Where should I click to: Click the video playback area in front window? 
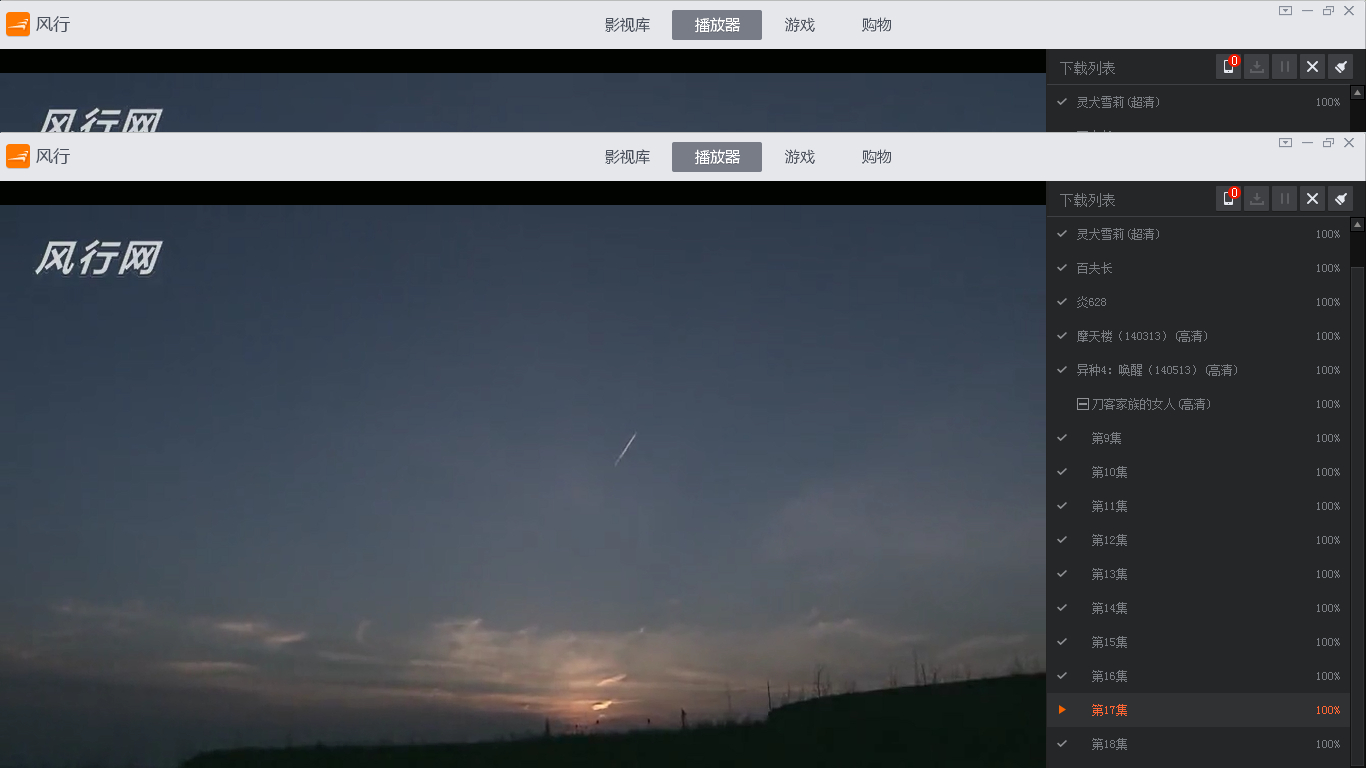pos(523,486)
